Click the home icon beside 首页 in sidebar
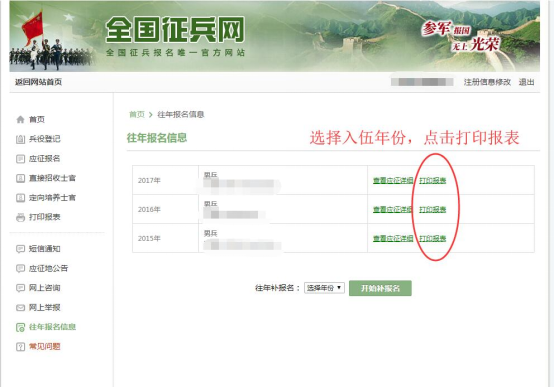 20,119
